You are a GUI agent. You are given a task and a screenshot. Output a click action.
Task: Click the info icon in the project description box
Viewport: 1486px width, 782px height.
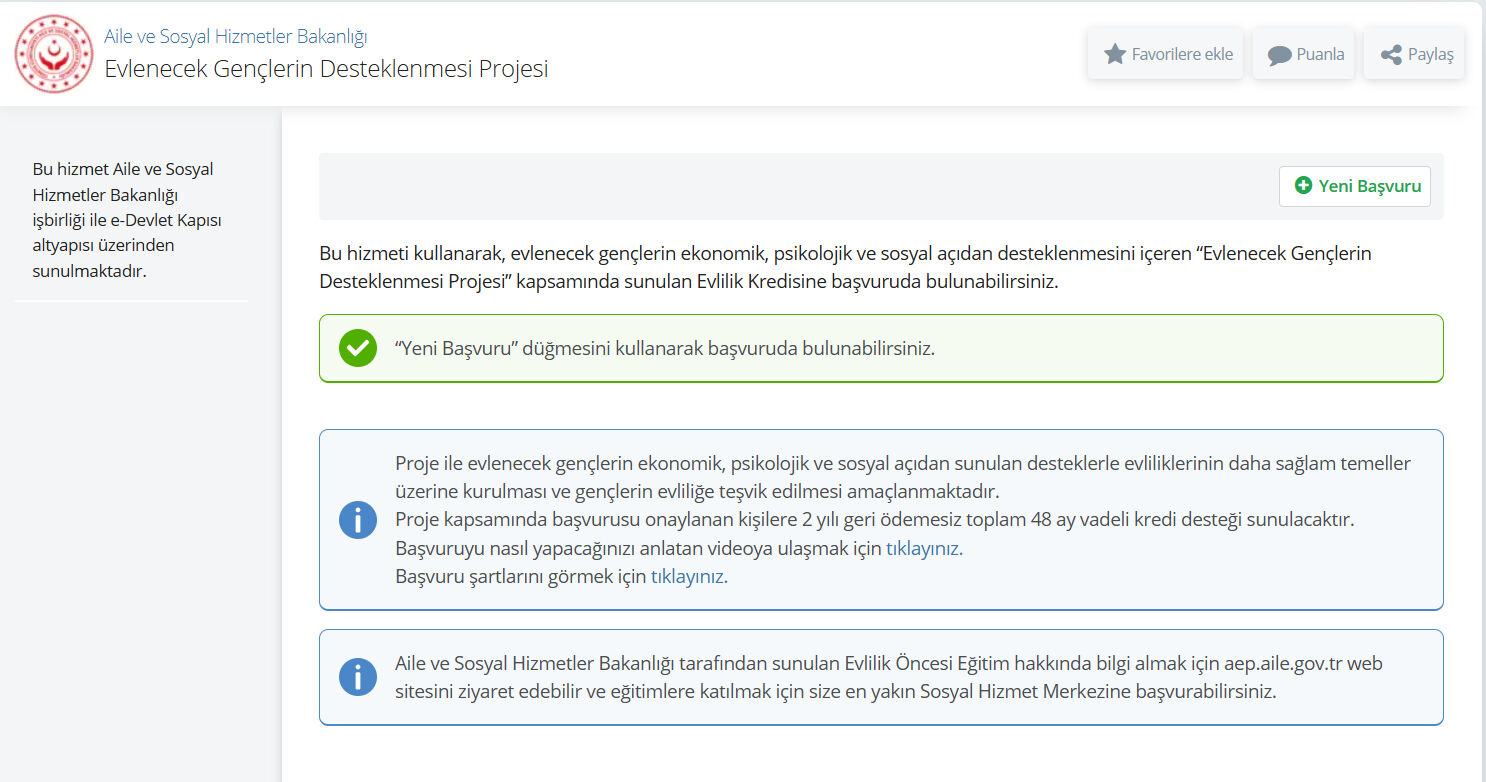click(357, 519)
